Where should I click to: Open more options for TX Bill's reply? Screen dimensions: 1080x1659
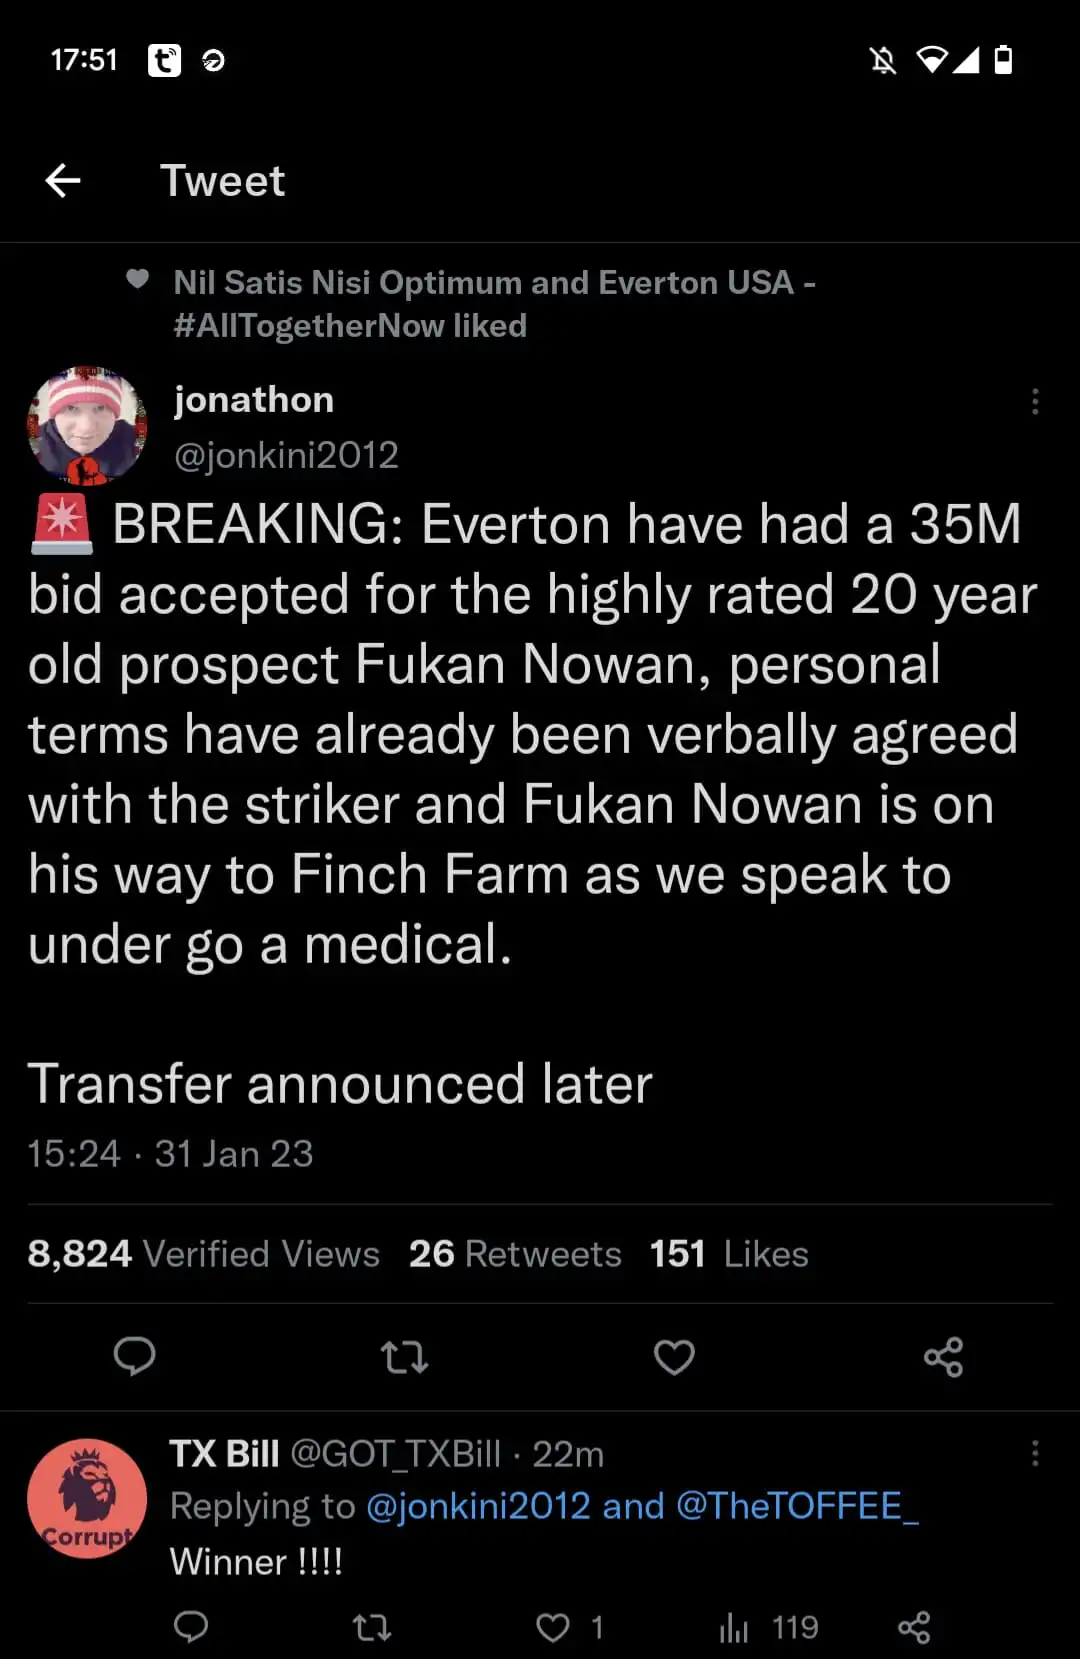tap(1035, 1453)
